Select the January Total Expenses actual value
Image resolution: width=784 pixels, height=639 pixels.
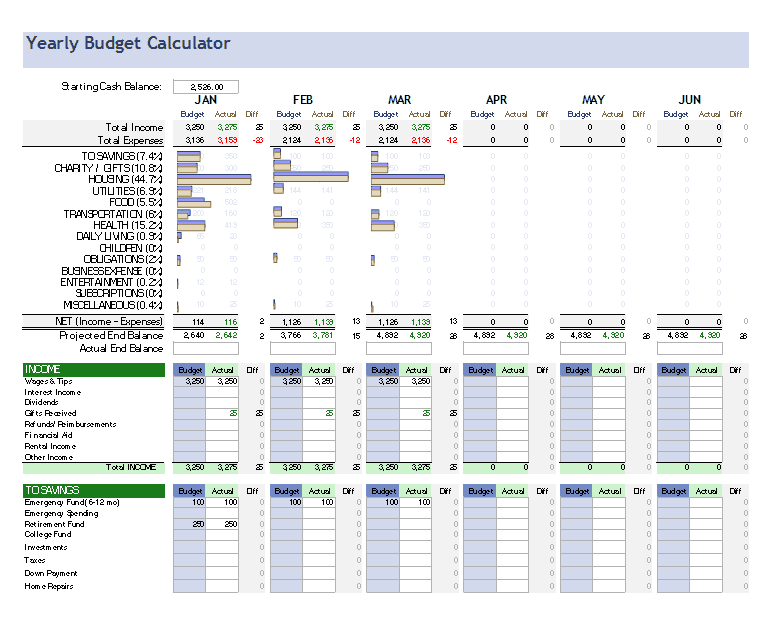click(x=226, y=141)
